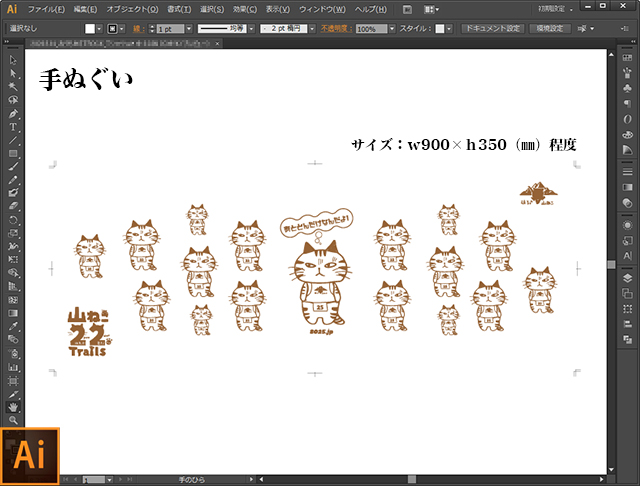
Task: Open the ウィンドウ menu
Action: point(322,9)
